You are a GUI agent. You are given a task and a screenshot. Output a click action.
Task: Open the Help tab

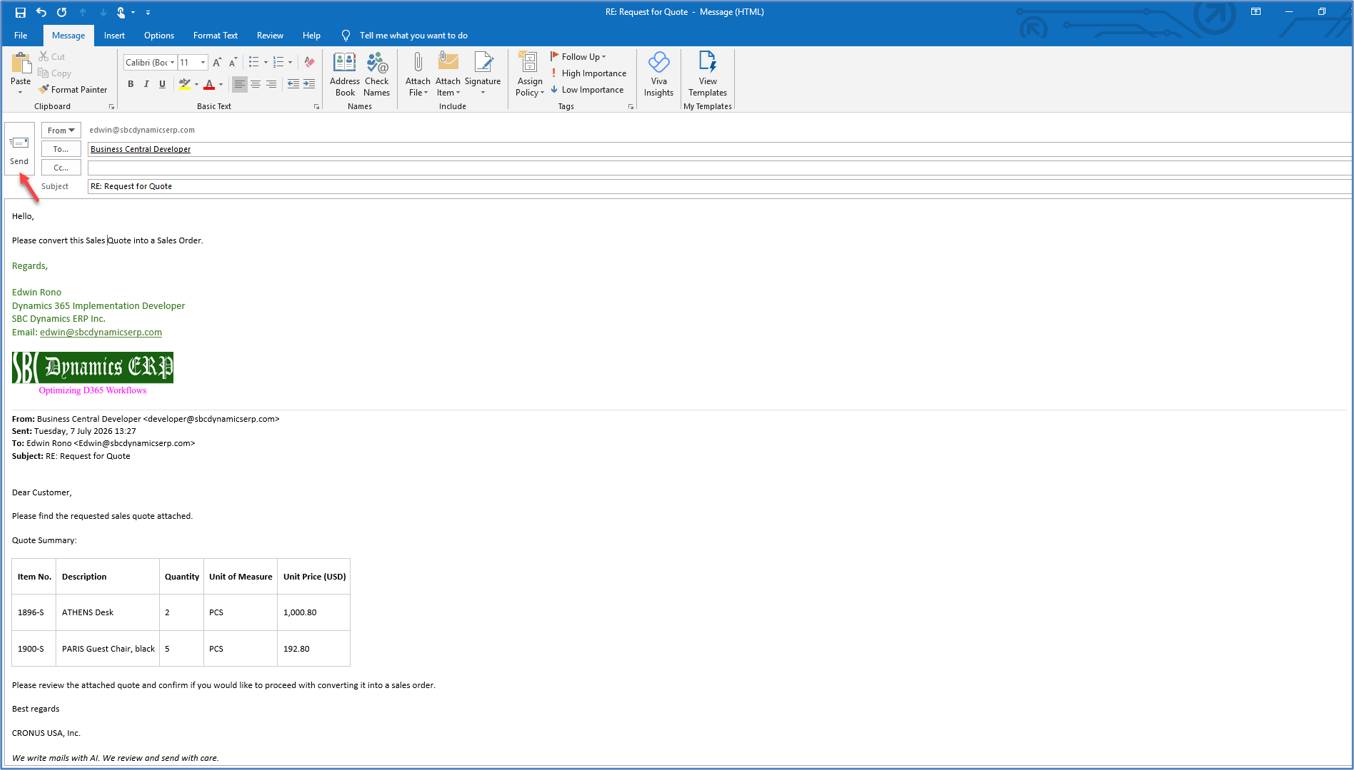(x=311, y=35)
